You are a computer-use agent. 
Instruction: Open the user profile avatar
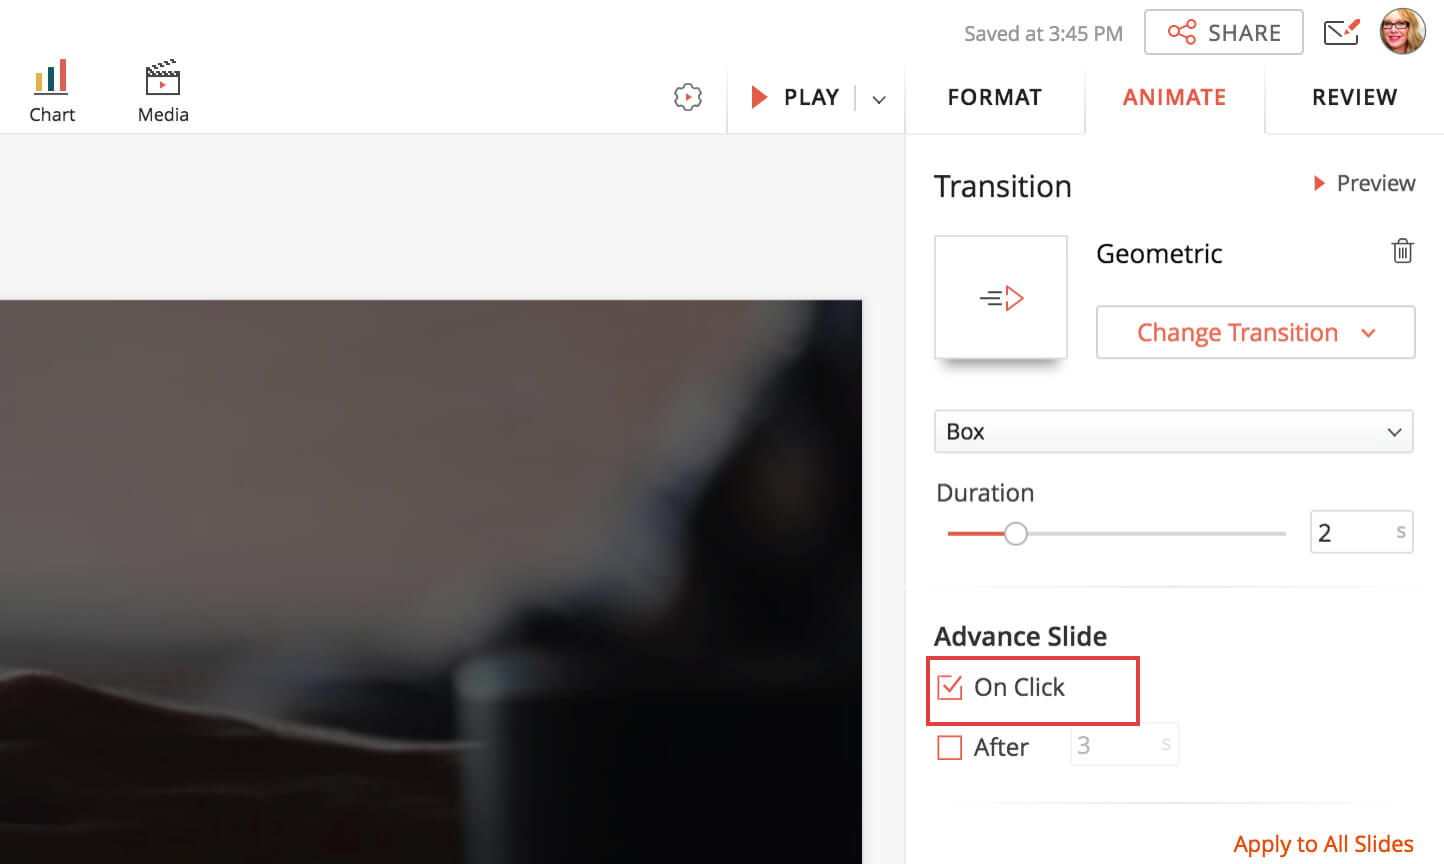[1402, 32]
